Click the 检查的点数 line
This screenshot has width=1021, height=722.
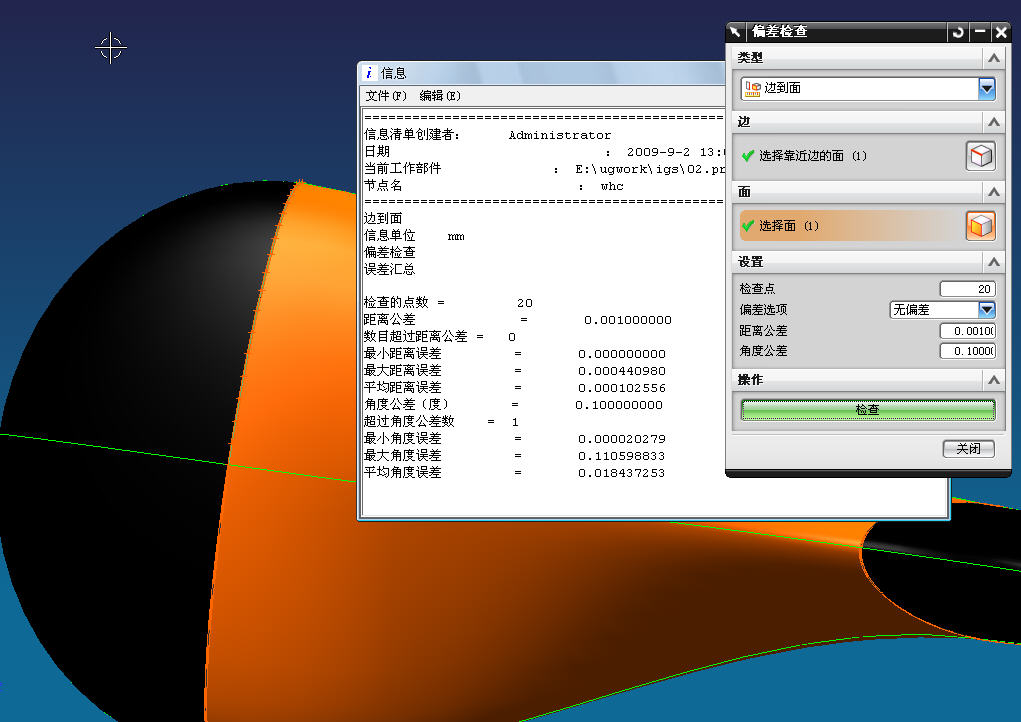pos(448,303)
